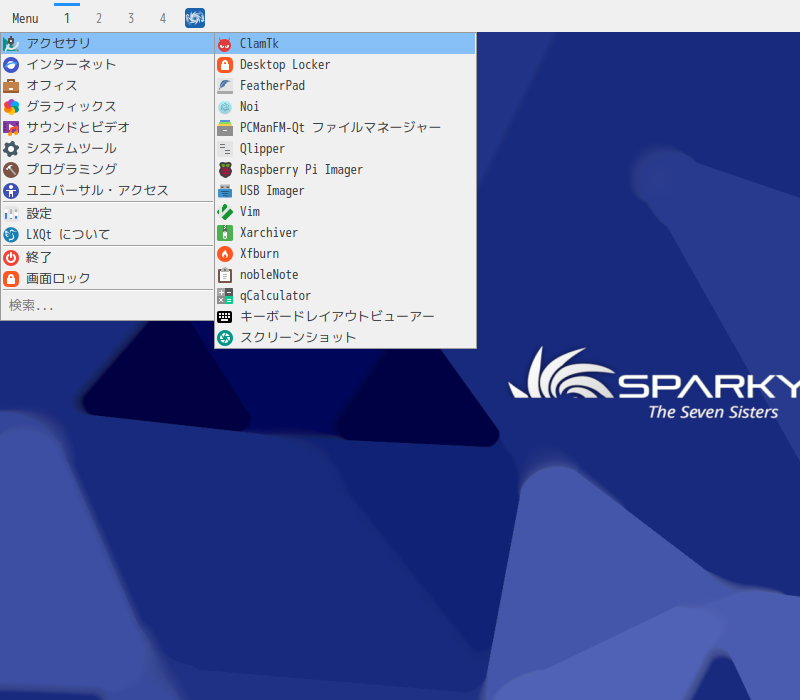800x700 pixels.
Task: Click the アクセサリ category icon
Action: (x=11, y=44)
